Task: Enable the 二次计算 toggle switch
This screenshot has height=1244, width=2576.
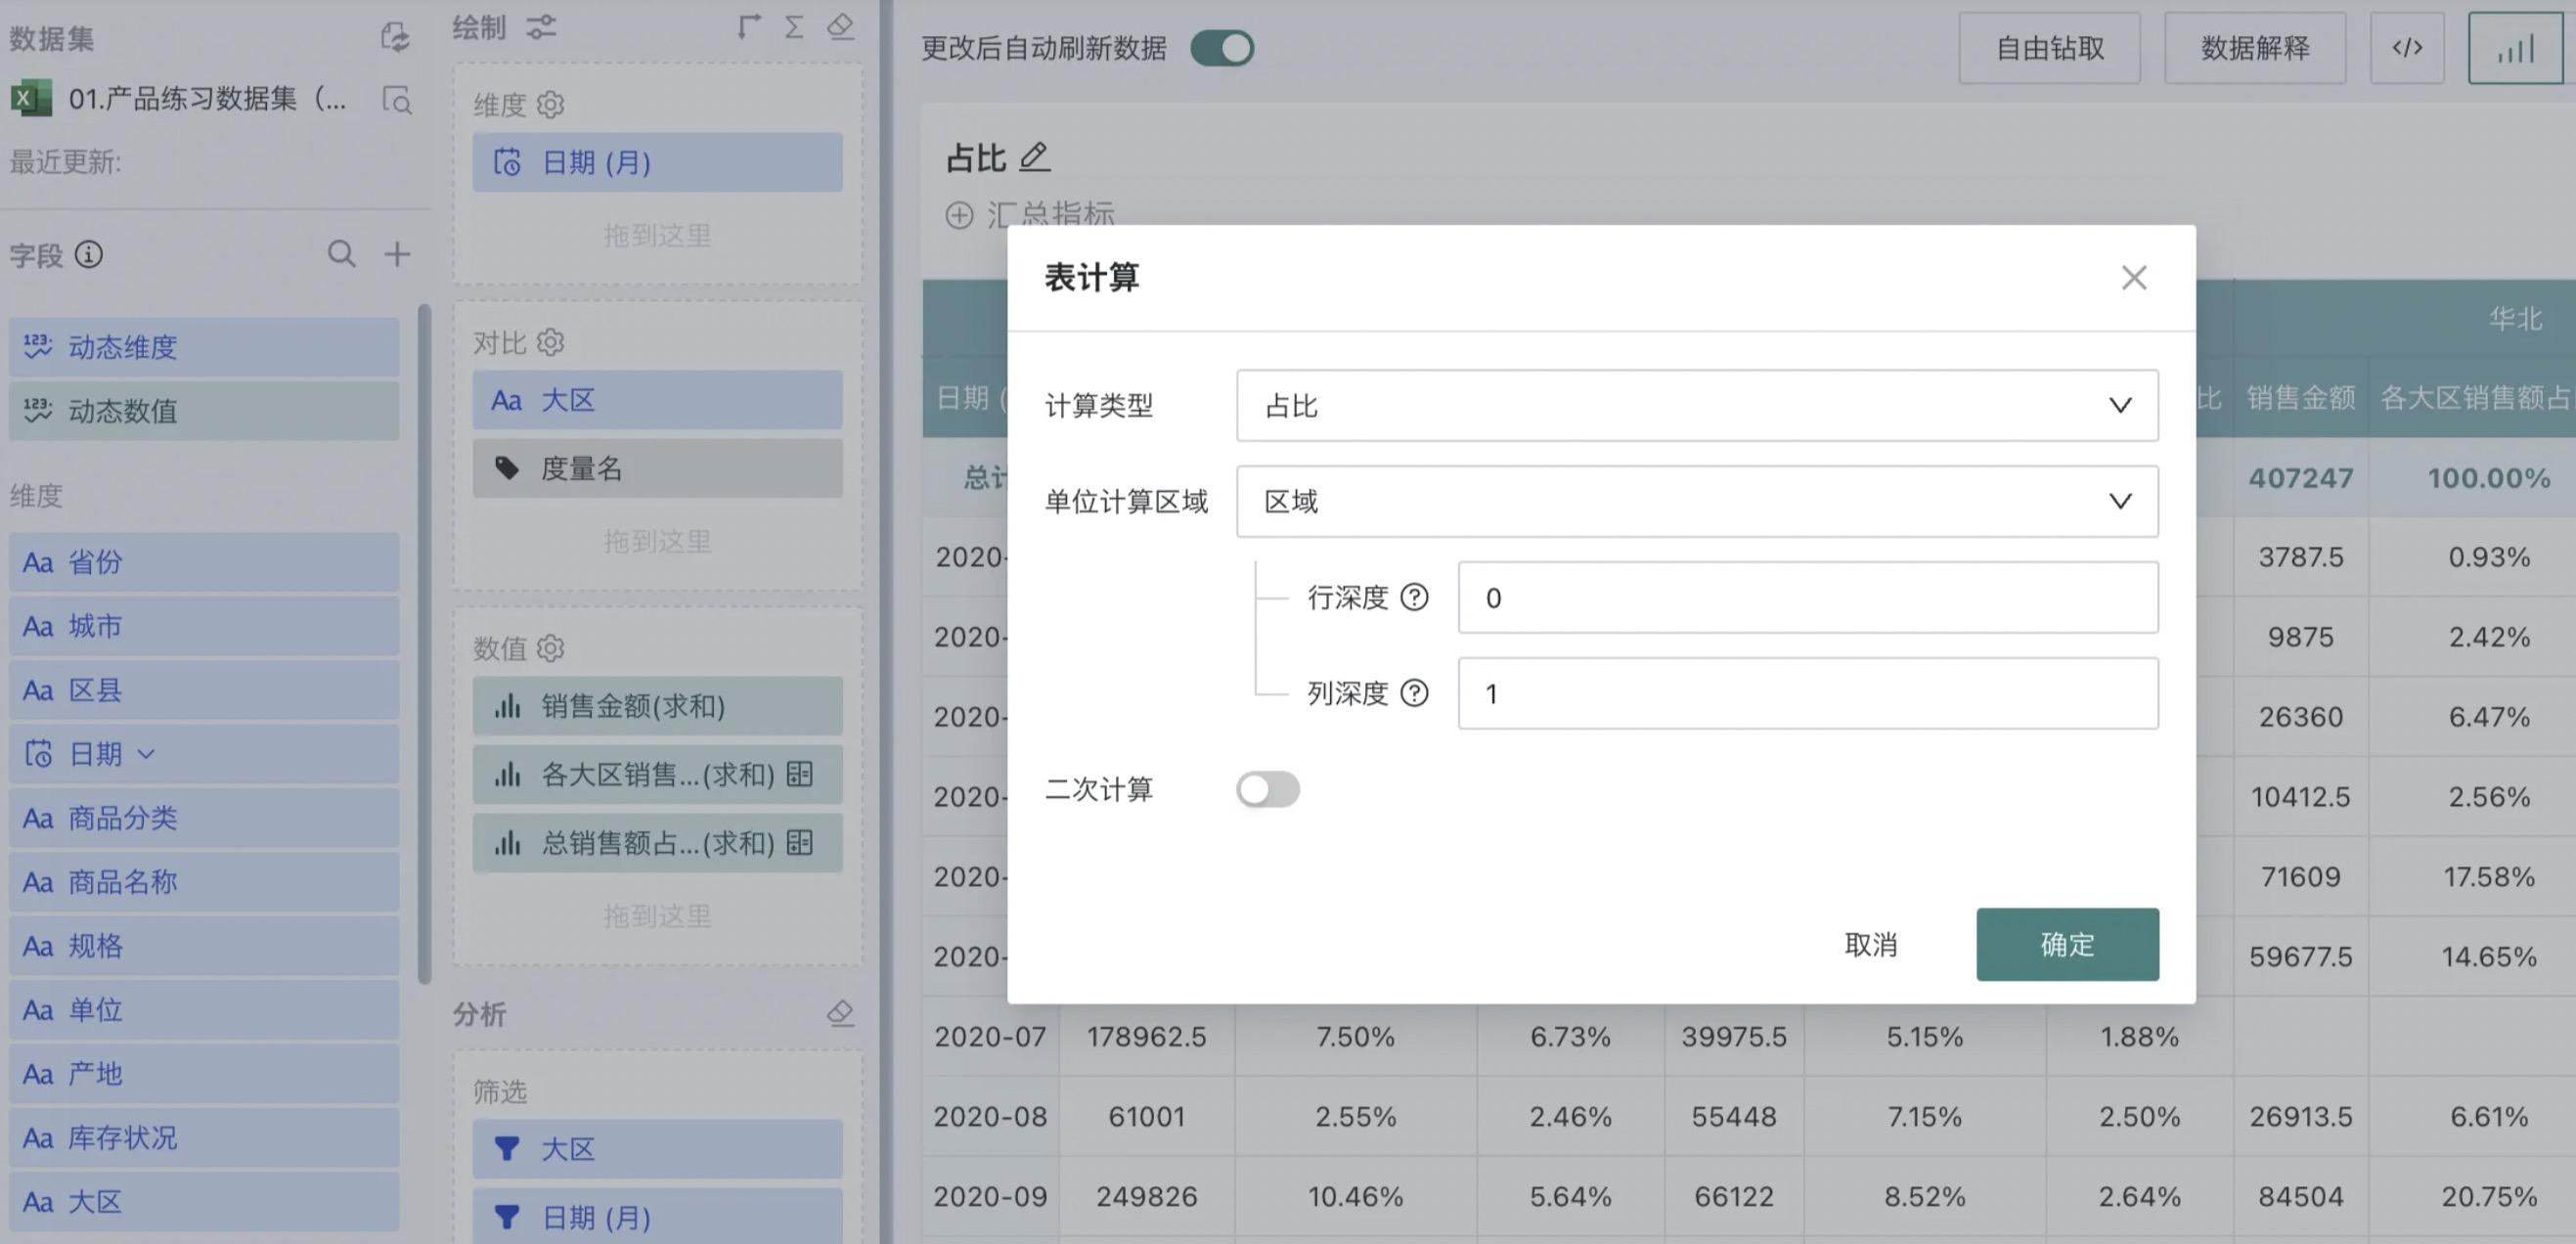Action: click(1267, 789)
